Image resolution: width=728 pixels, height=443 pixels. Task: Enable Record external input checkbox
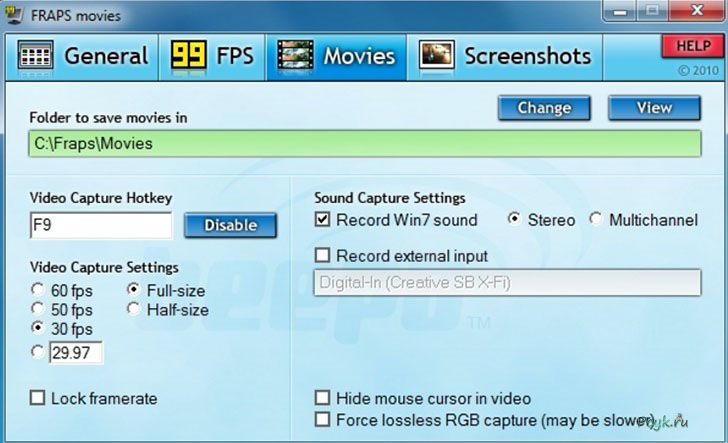pos(323,256)
